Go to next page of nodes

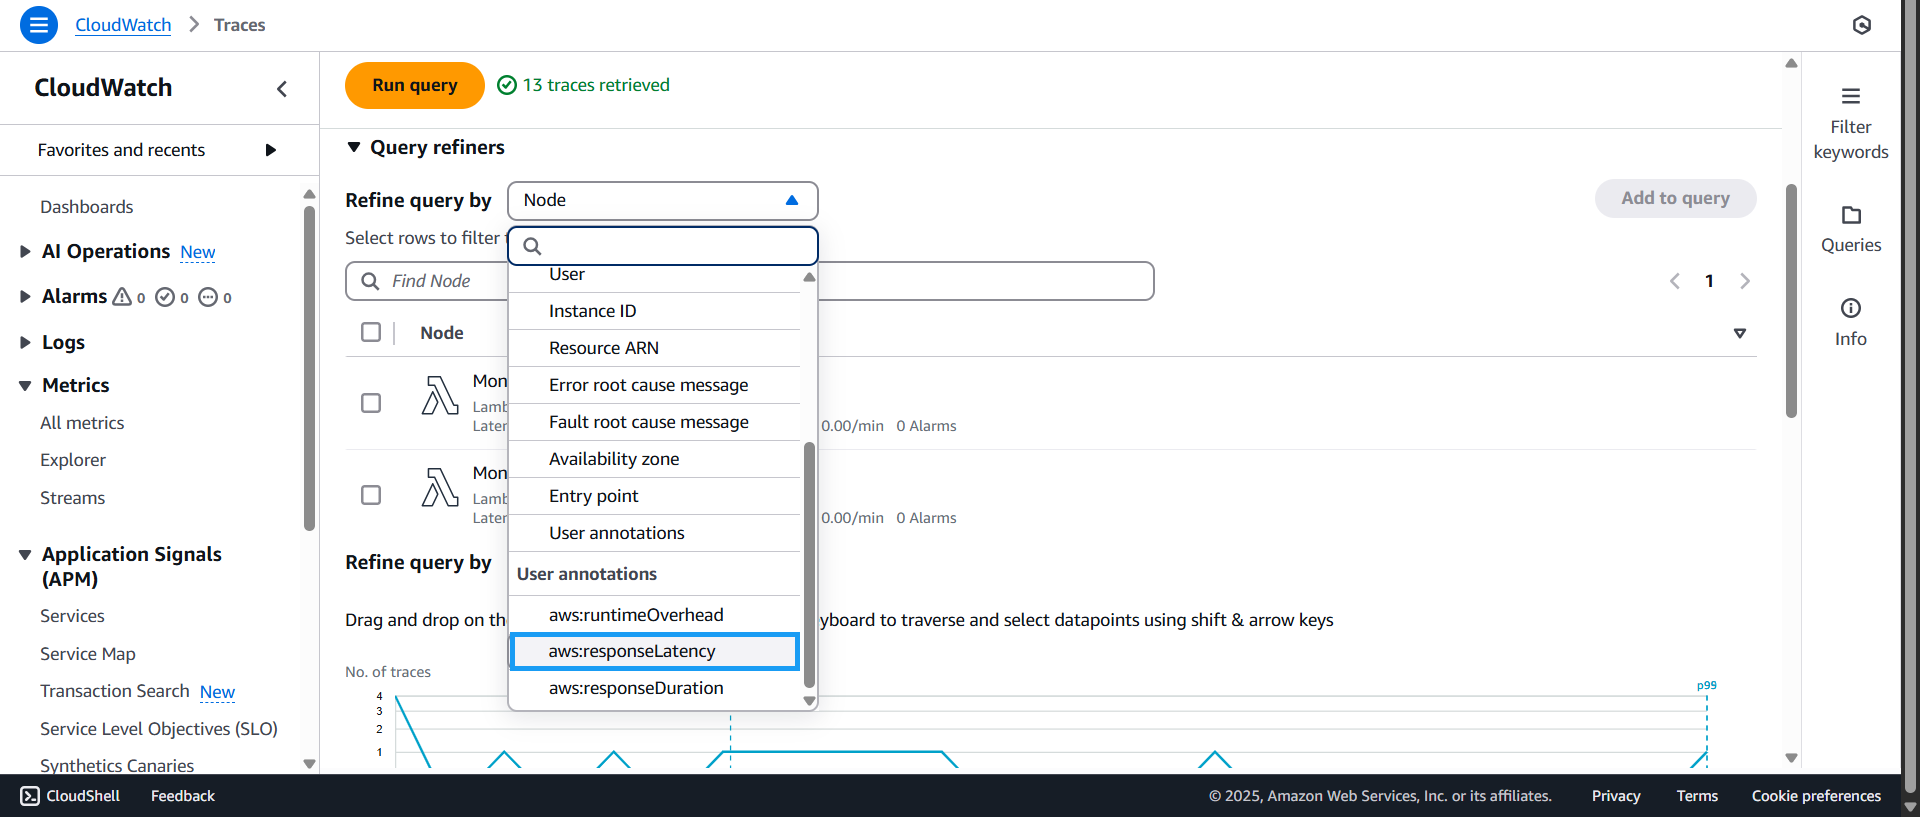1744,281
